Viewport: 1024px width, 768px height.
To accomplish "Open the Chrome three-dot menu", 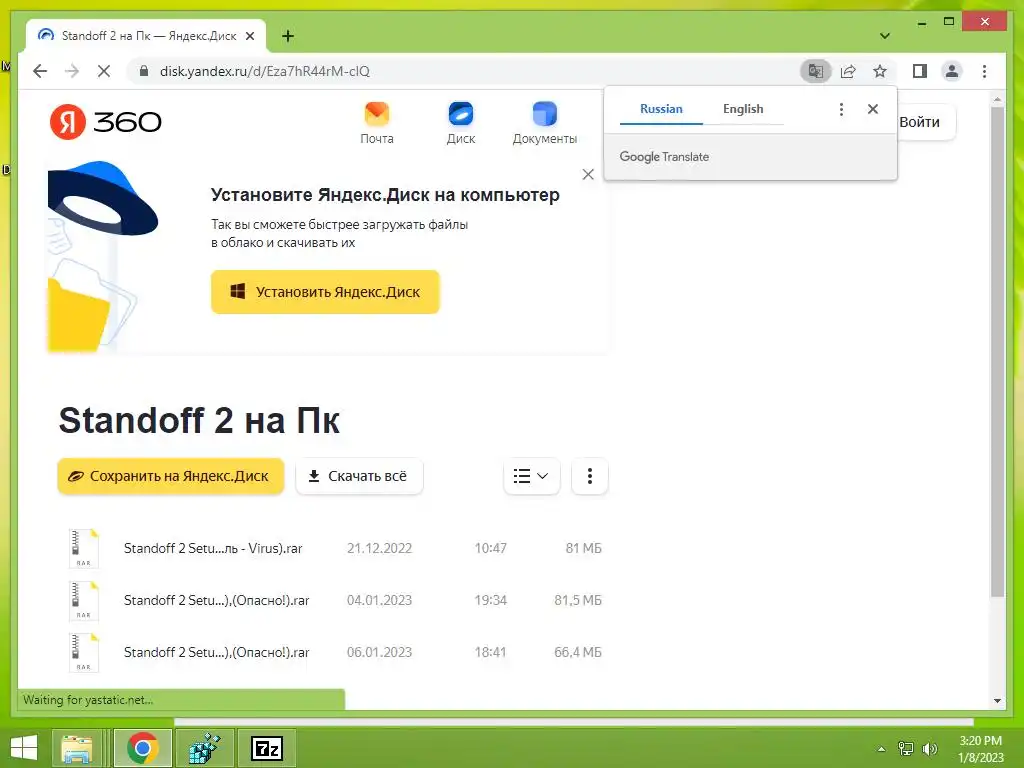I will (984, 71).
